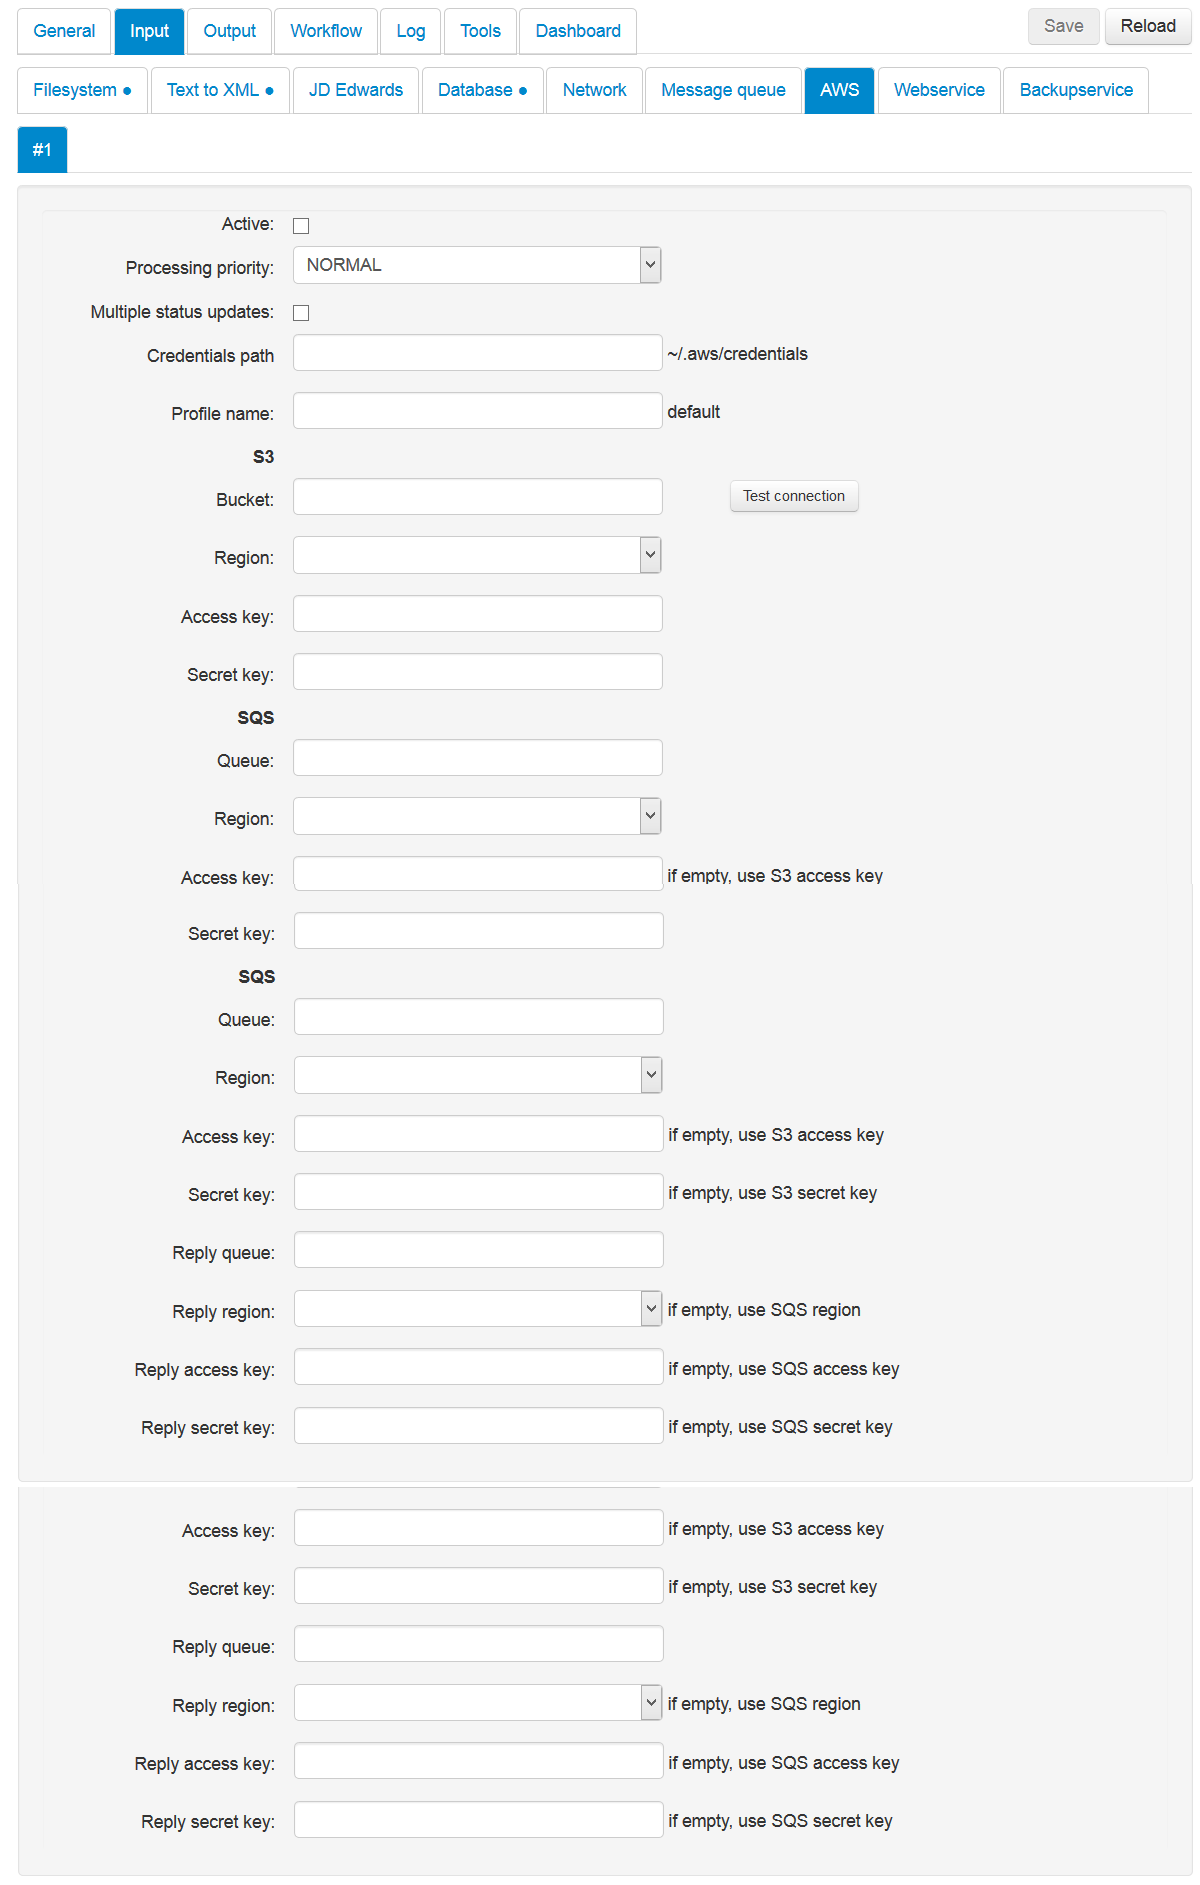Open the Database sub-tab
The width and height of the screenshot is (1200, 1885).
pos(483,90)
